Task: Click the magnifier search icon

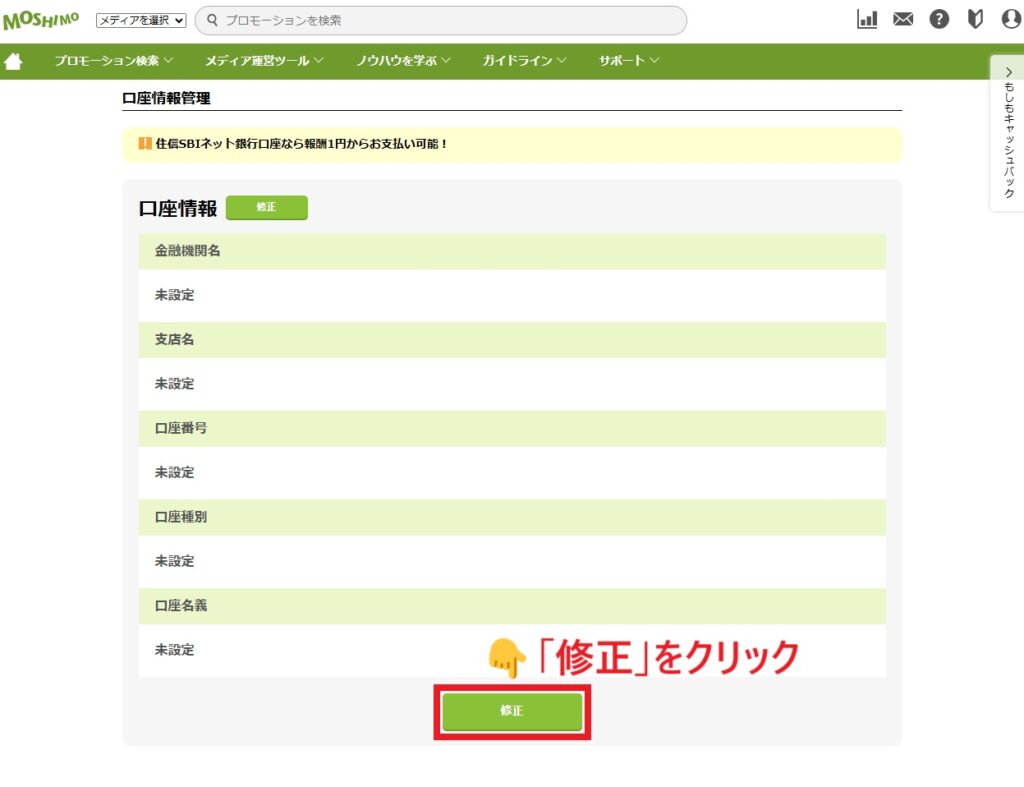Action: (212, 20)
